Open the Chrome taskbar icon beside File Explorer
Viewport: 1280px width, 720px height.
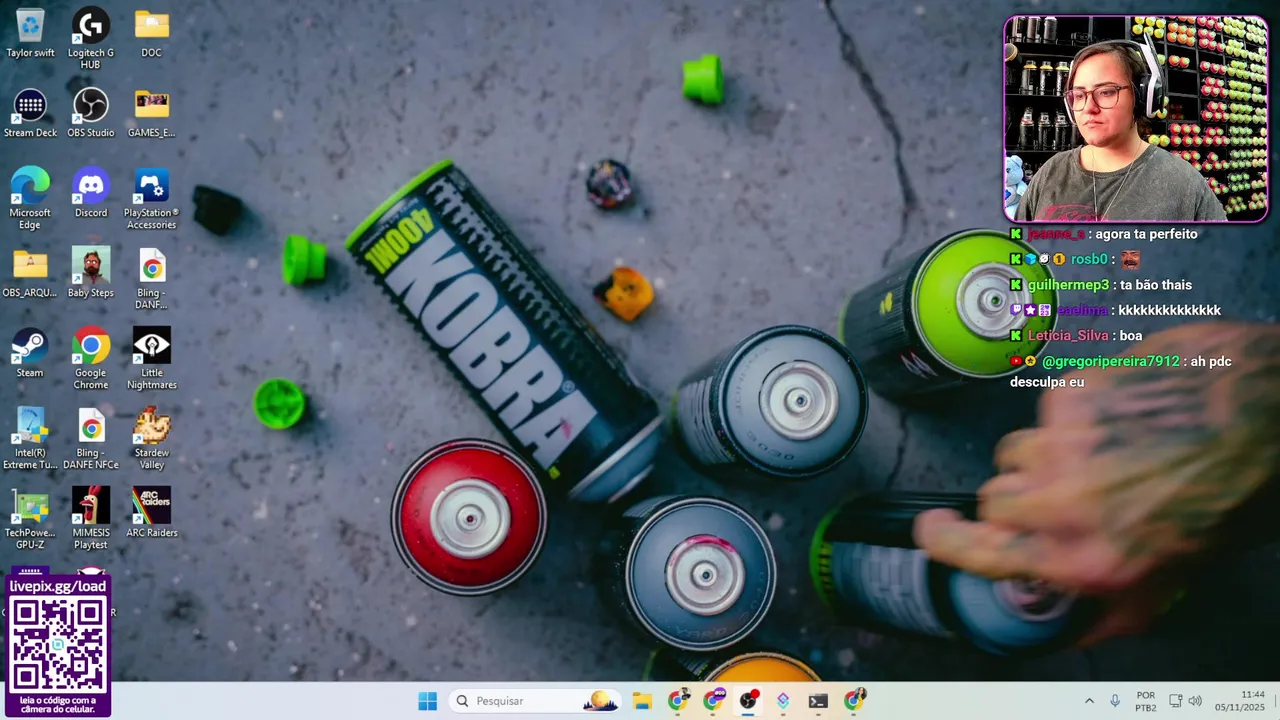(x=678, y=701)
